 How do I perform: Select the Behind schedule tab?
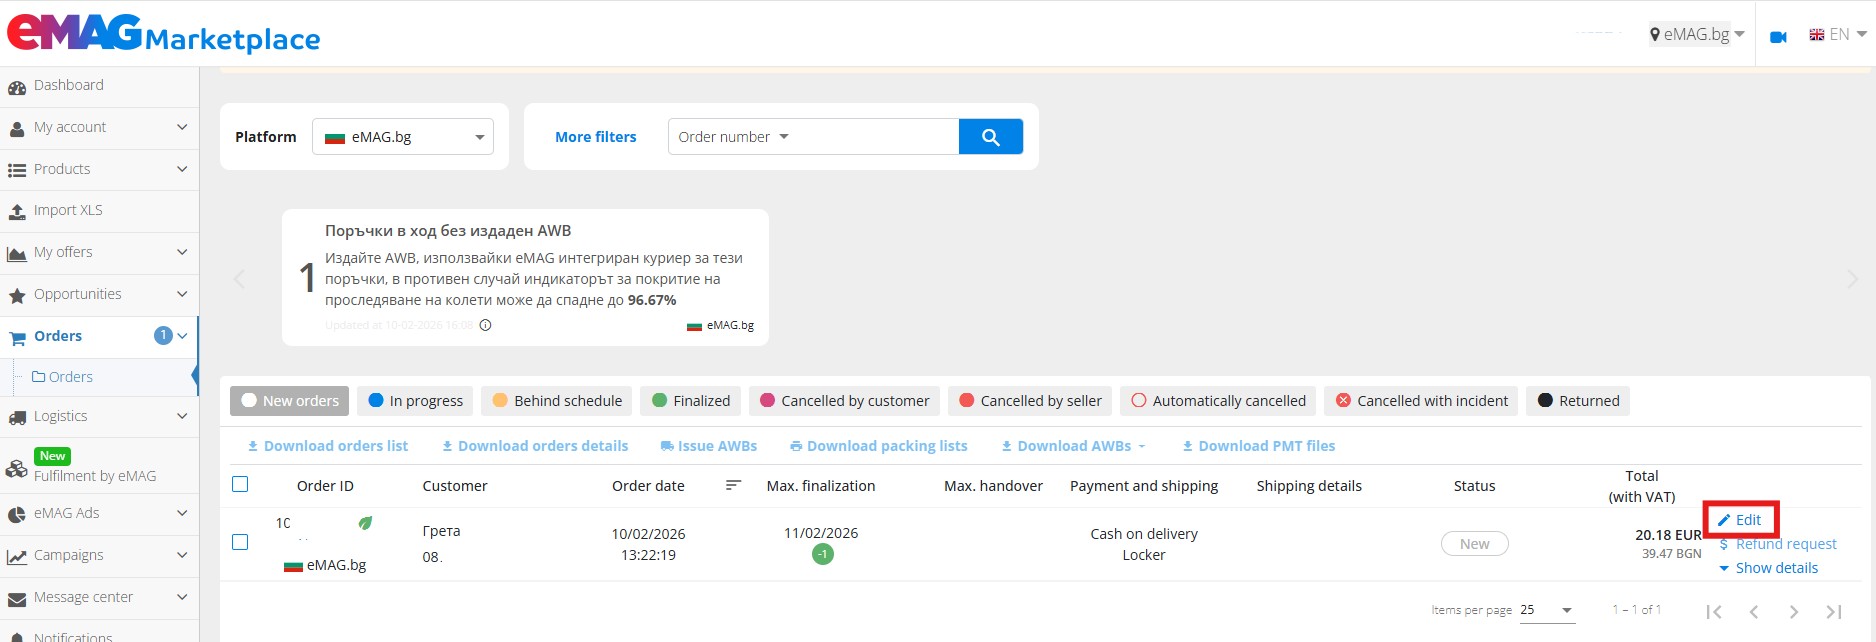[556, 401]
